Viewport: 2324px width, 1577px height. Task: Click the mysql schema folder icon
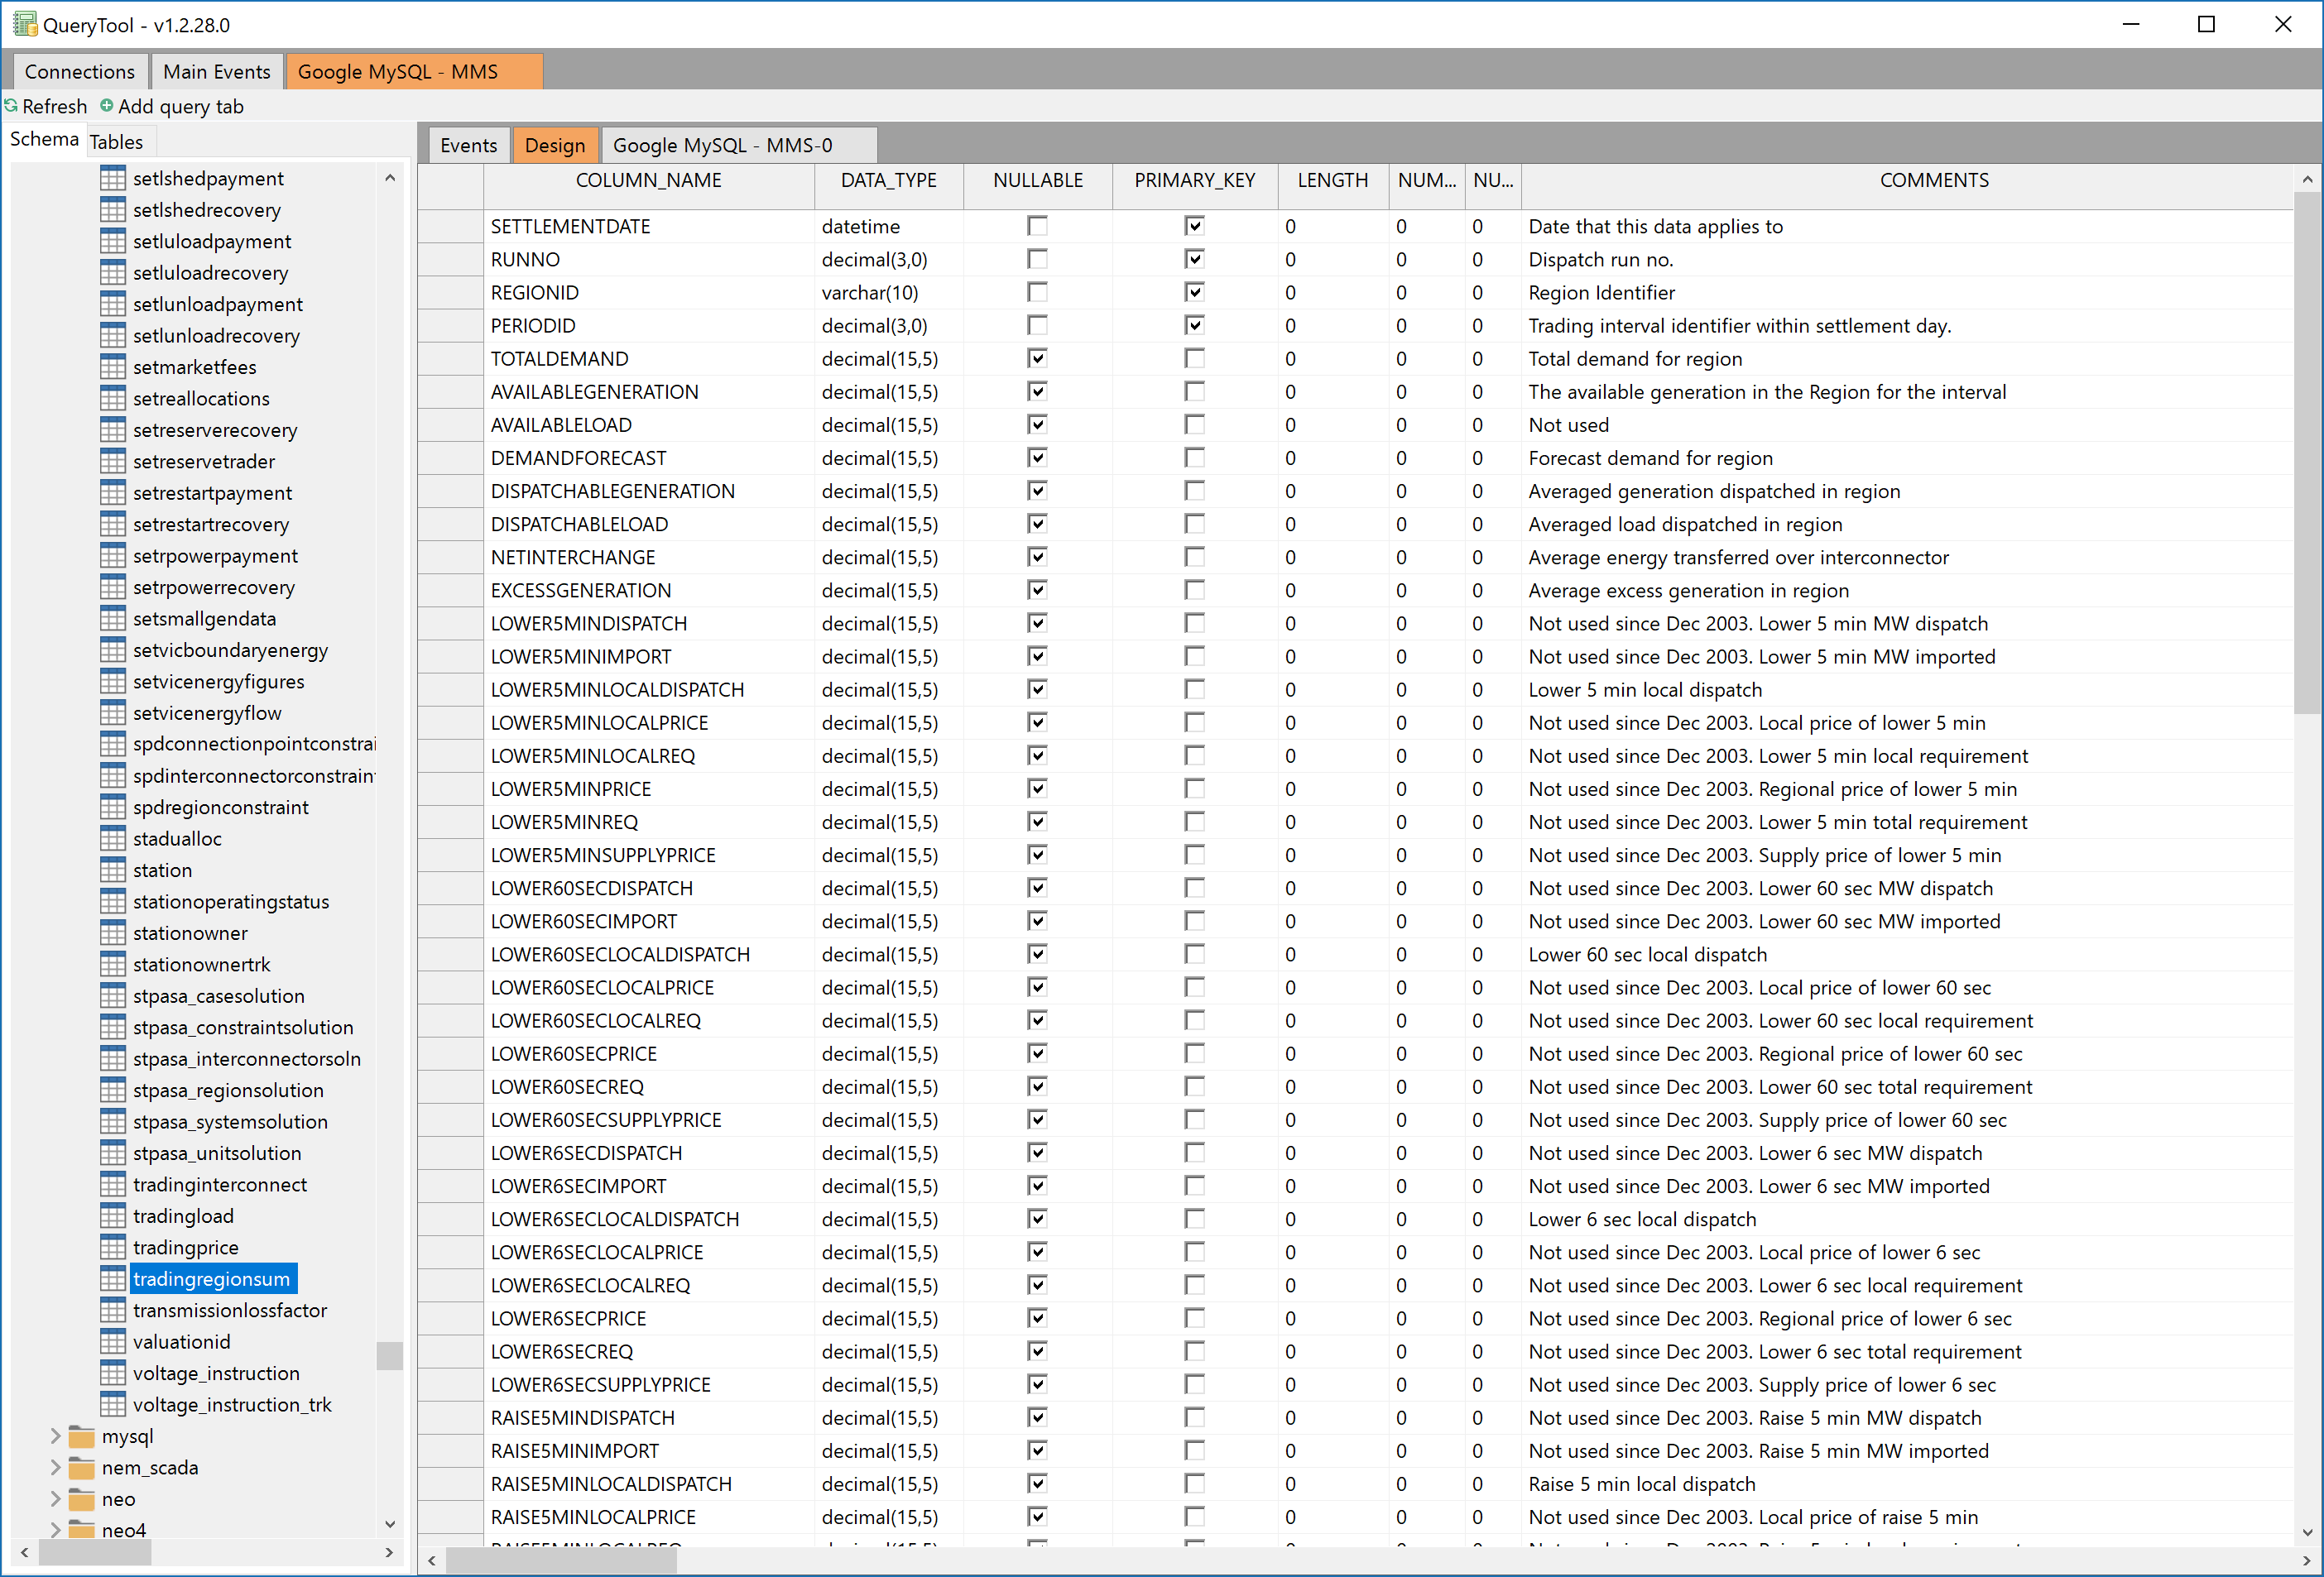(x=82, y=1437)
